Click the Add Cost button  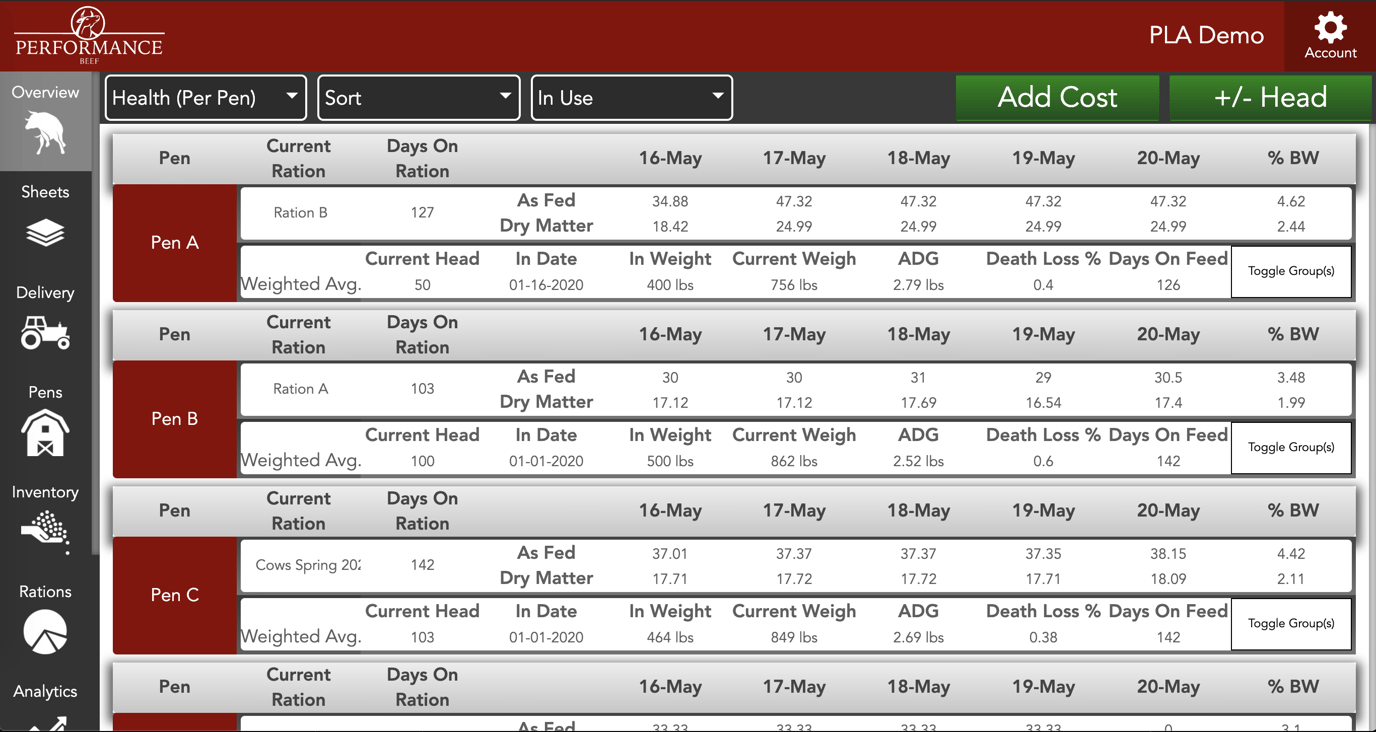tap(1057, 98)
